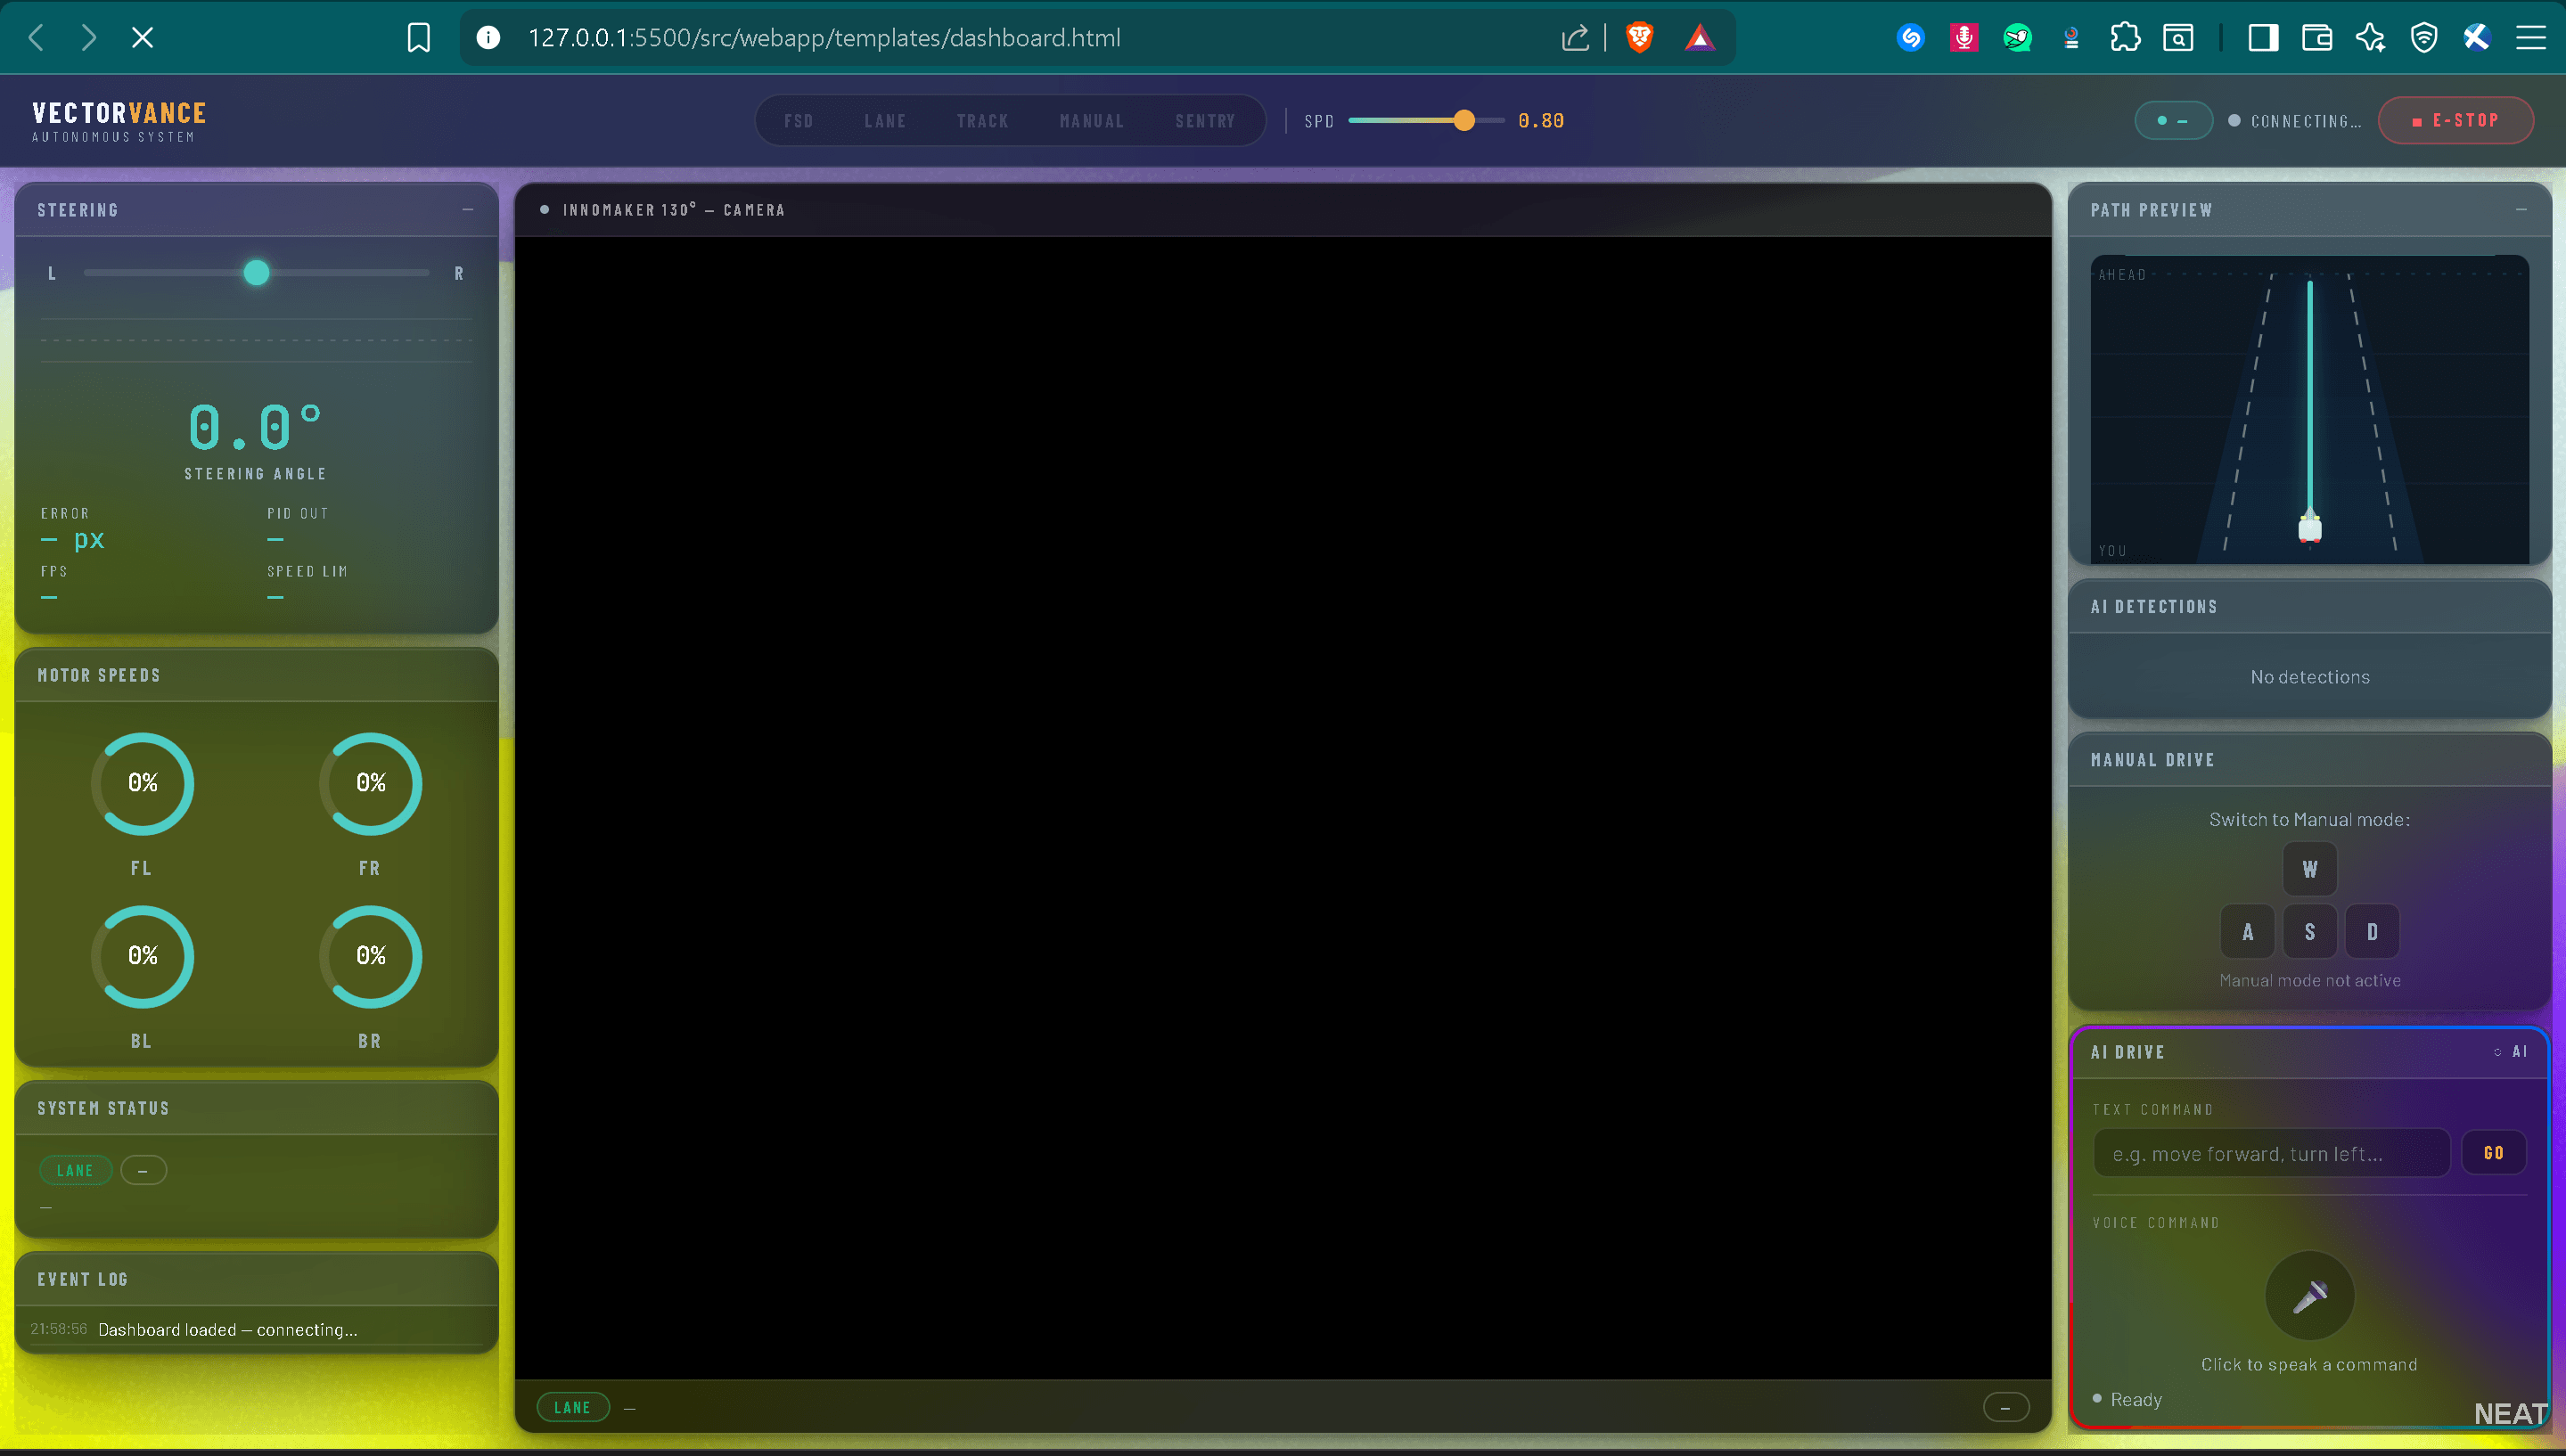
Task: Toggle the browser sidebar panel icon
Action: click(x=2263, y=38)
